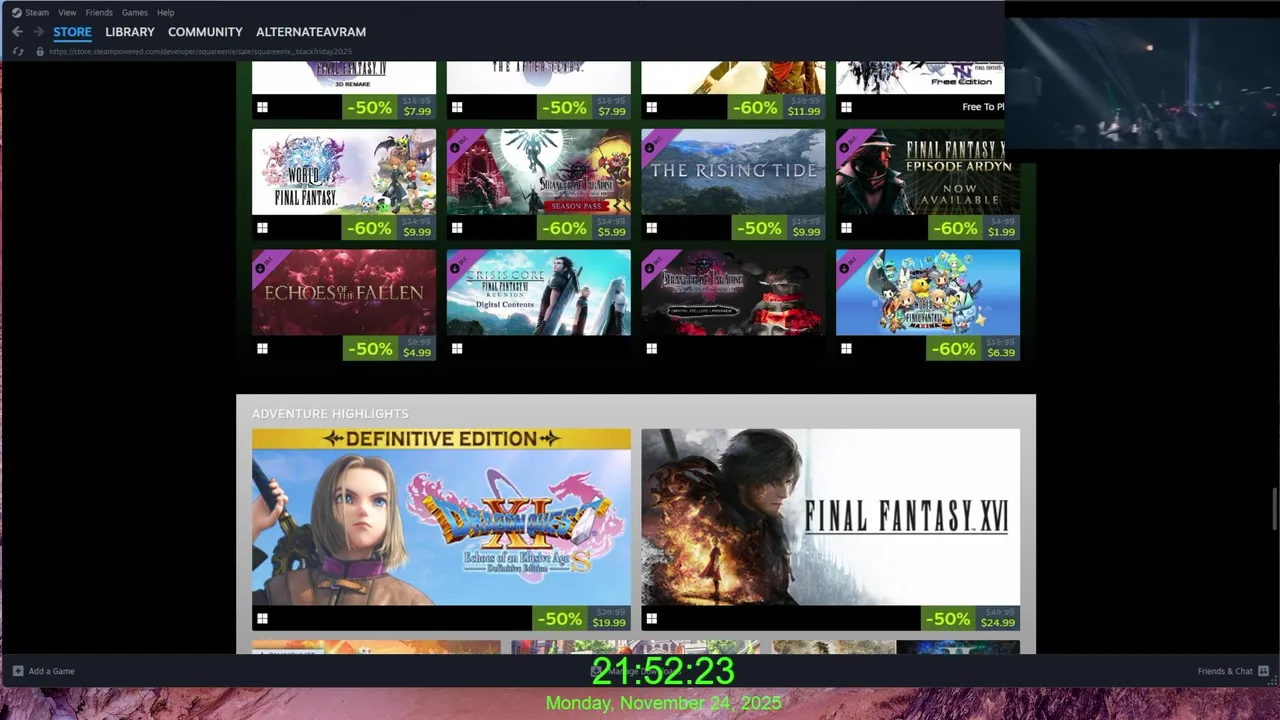Click the Friends & Chat label

(x=1225, y=671)
